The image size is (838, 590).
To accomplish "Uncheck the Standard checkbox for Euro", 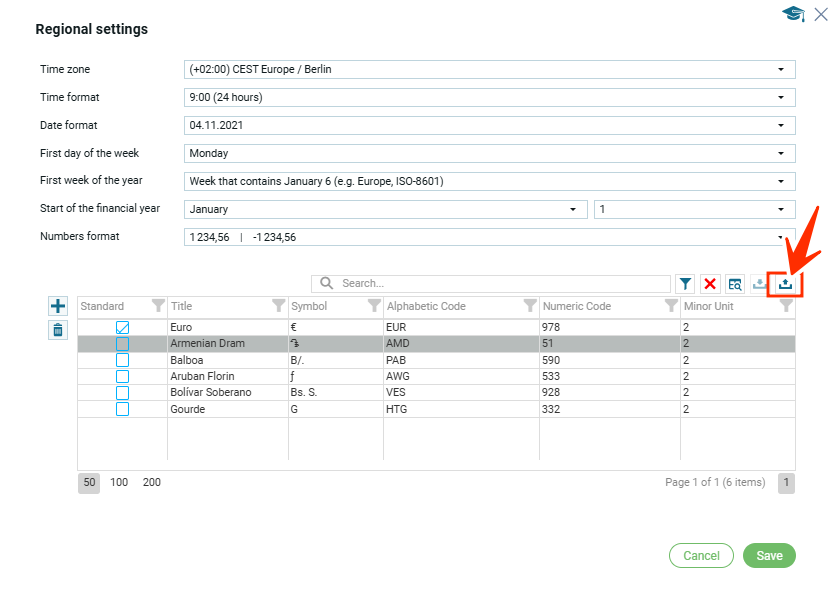I will [x=122, y=327].
